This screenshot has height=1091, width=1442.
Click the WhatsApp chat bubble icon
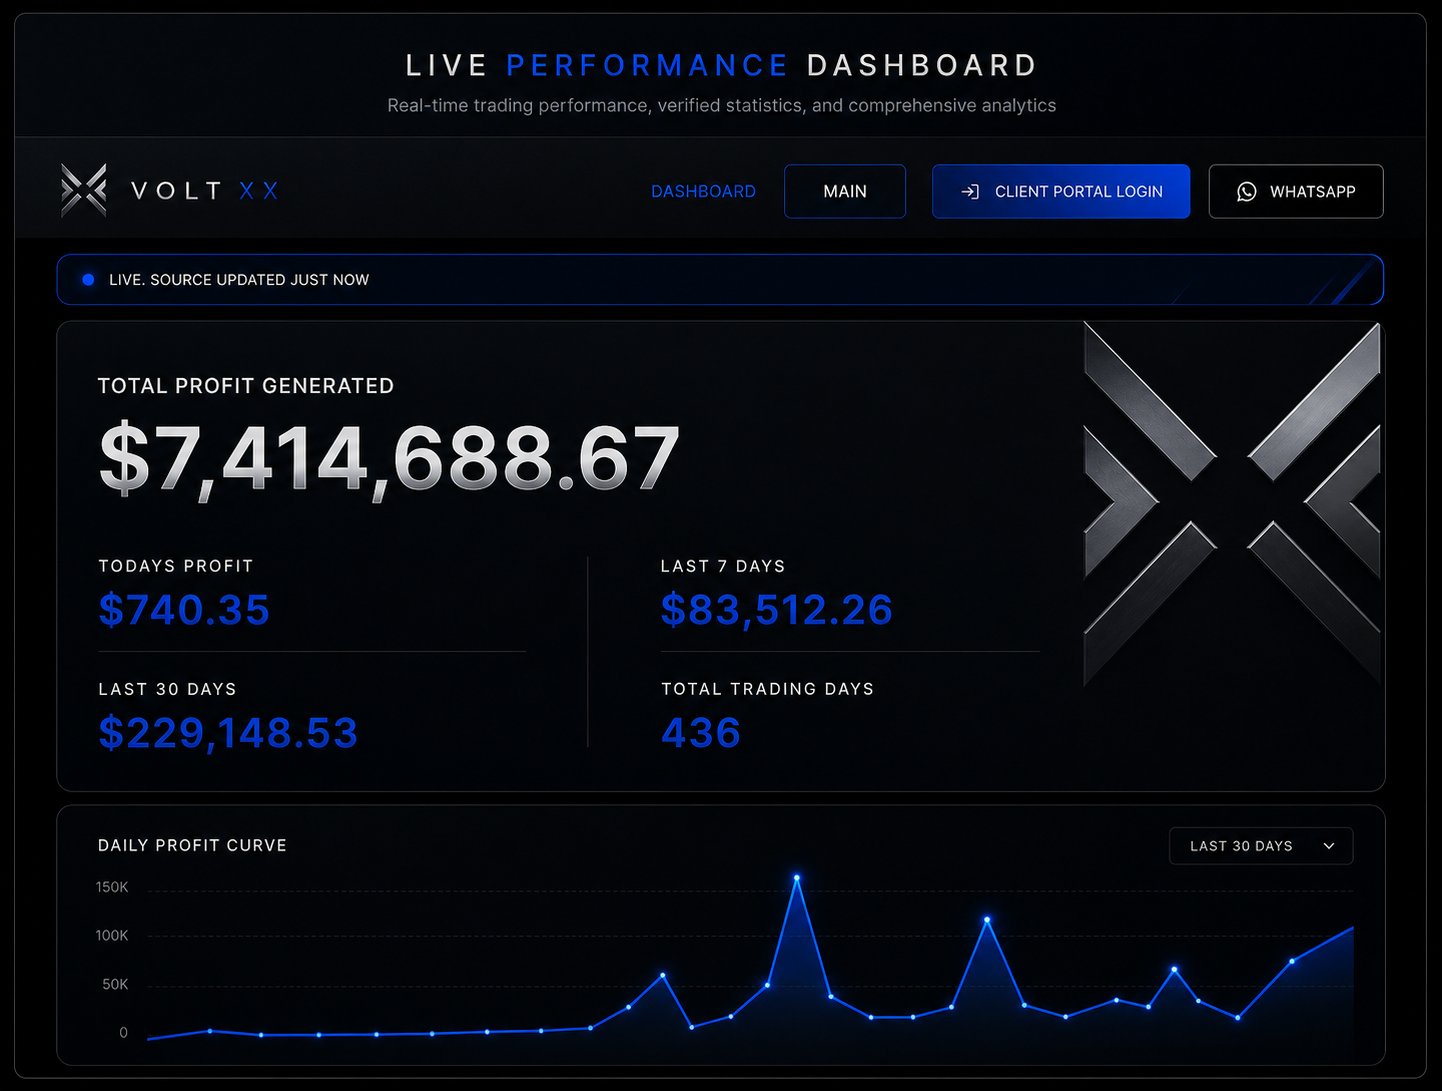(1246, 192)
